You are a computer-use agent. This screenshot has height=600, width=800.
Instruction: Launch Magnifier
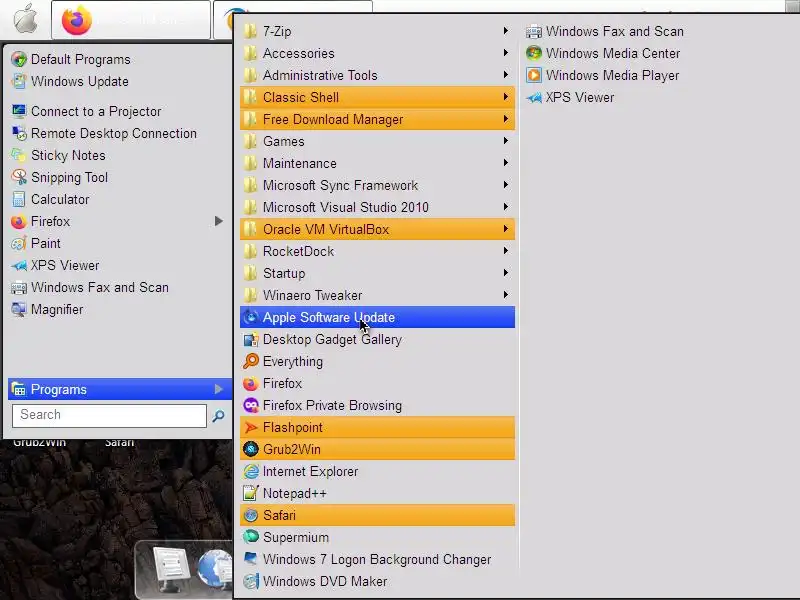(x=118, y=309)
